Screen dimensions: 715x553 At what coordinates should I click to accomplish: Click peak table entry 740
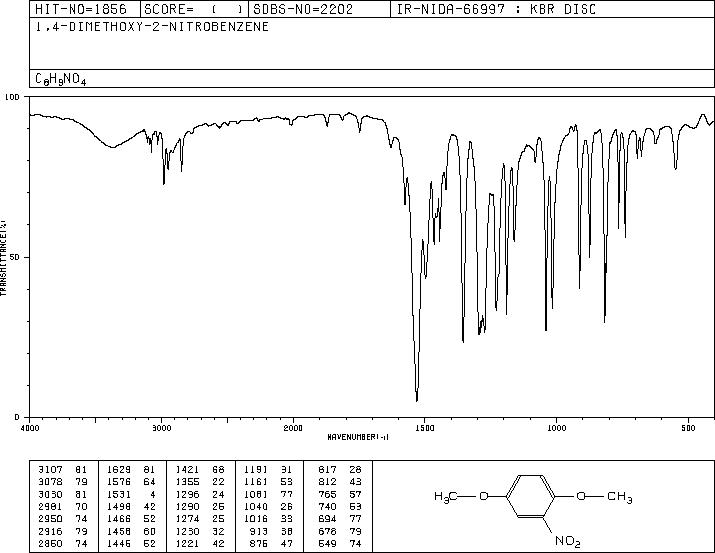(328, 506)
